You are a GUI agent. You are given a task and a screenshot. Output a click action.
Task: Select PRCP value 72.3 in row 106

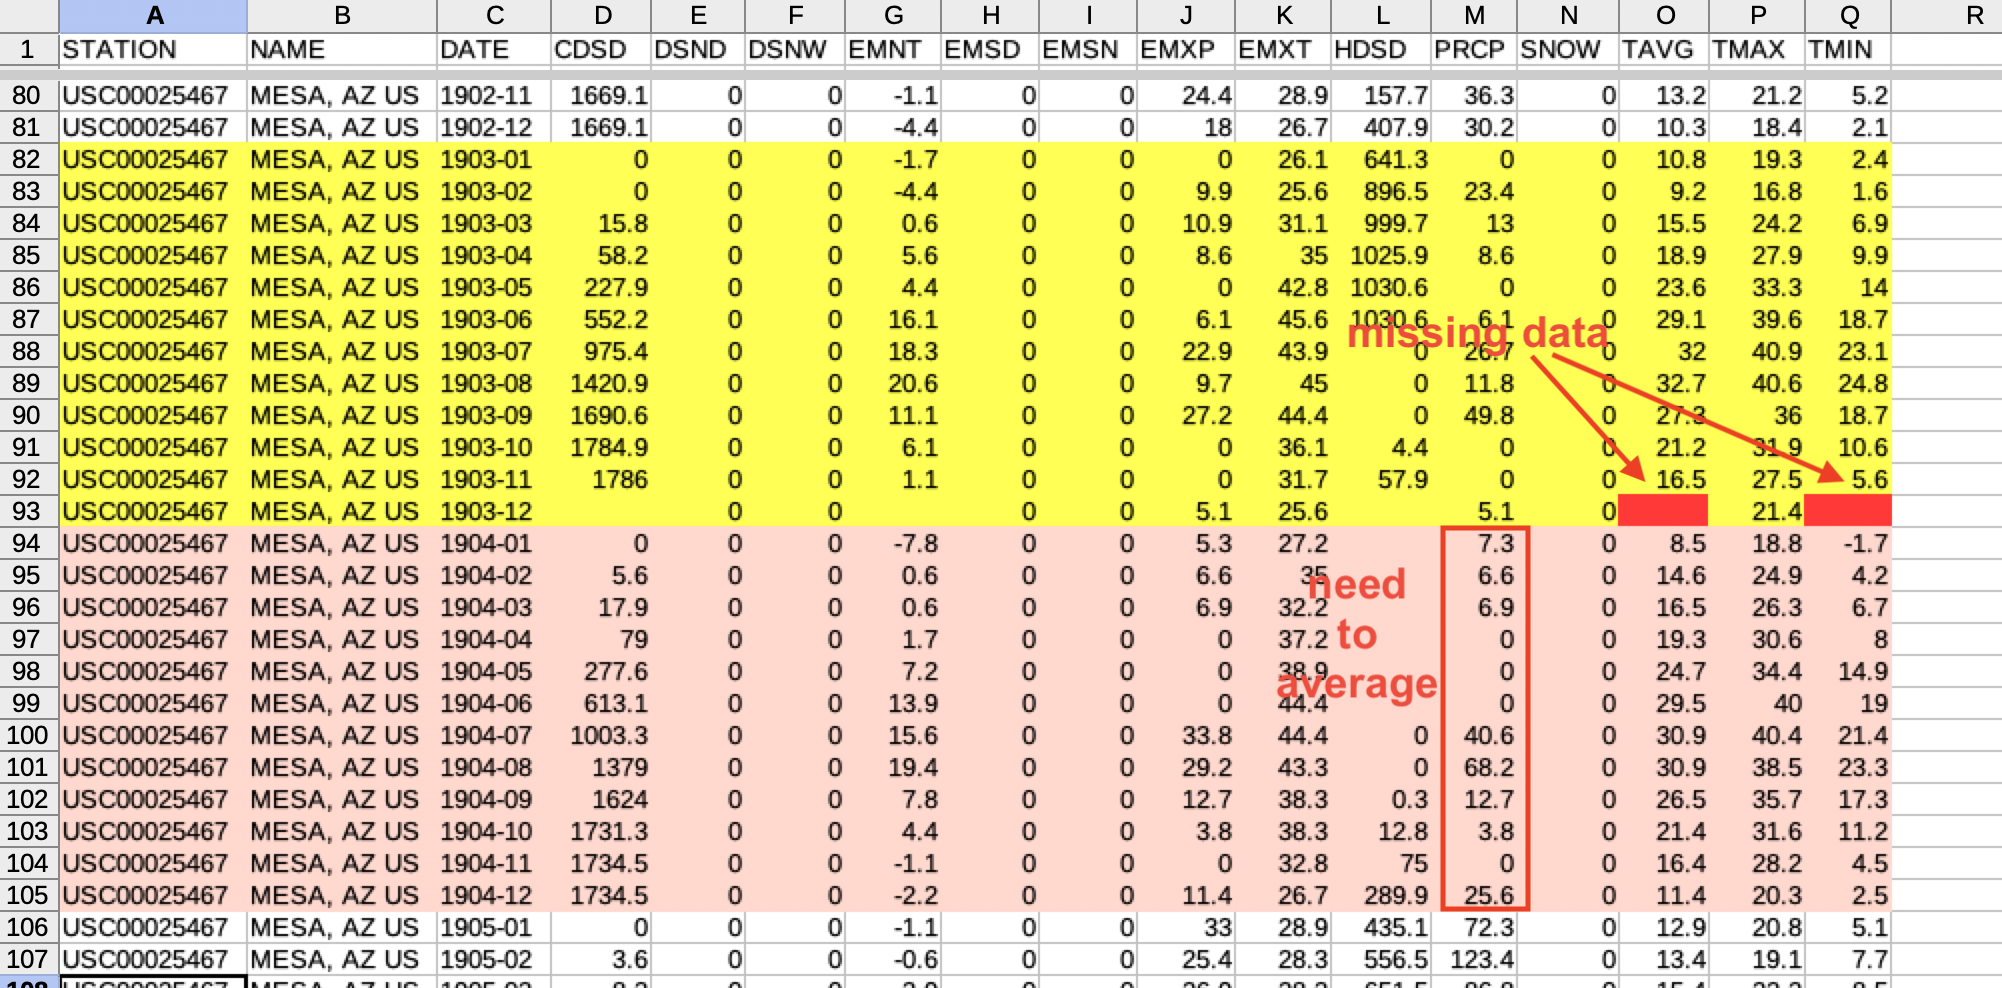coord(1474,927)
